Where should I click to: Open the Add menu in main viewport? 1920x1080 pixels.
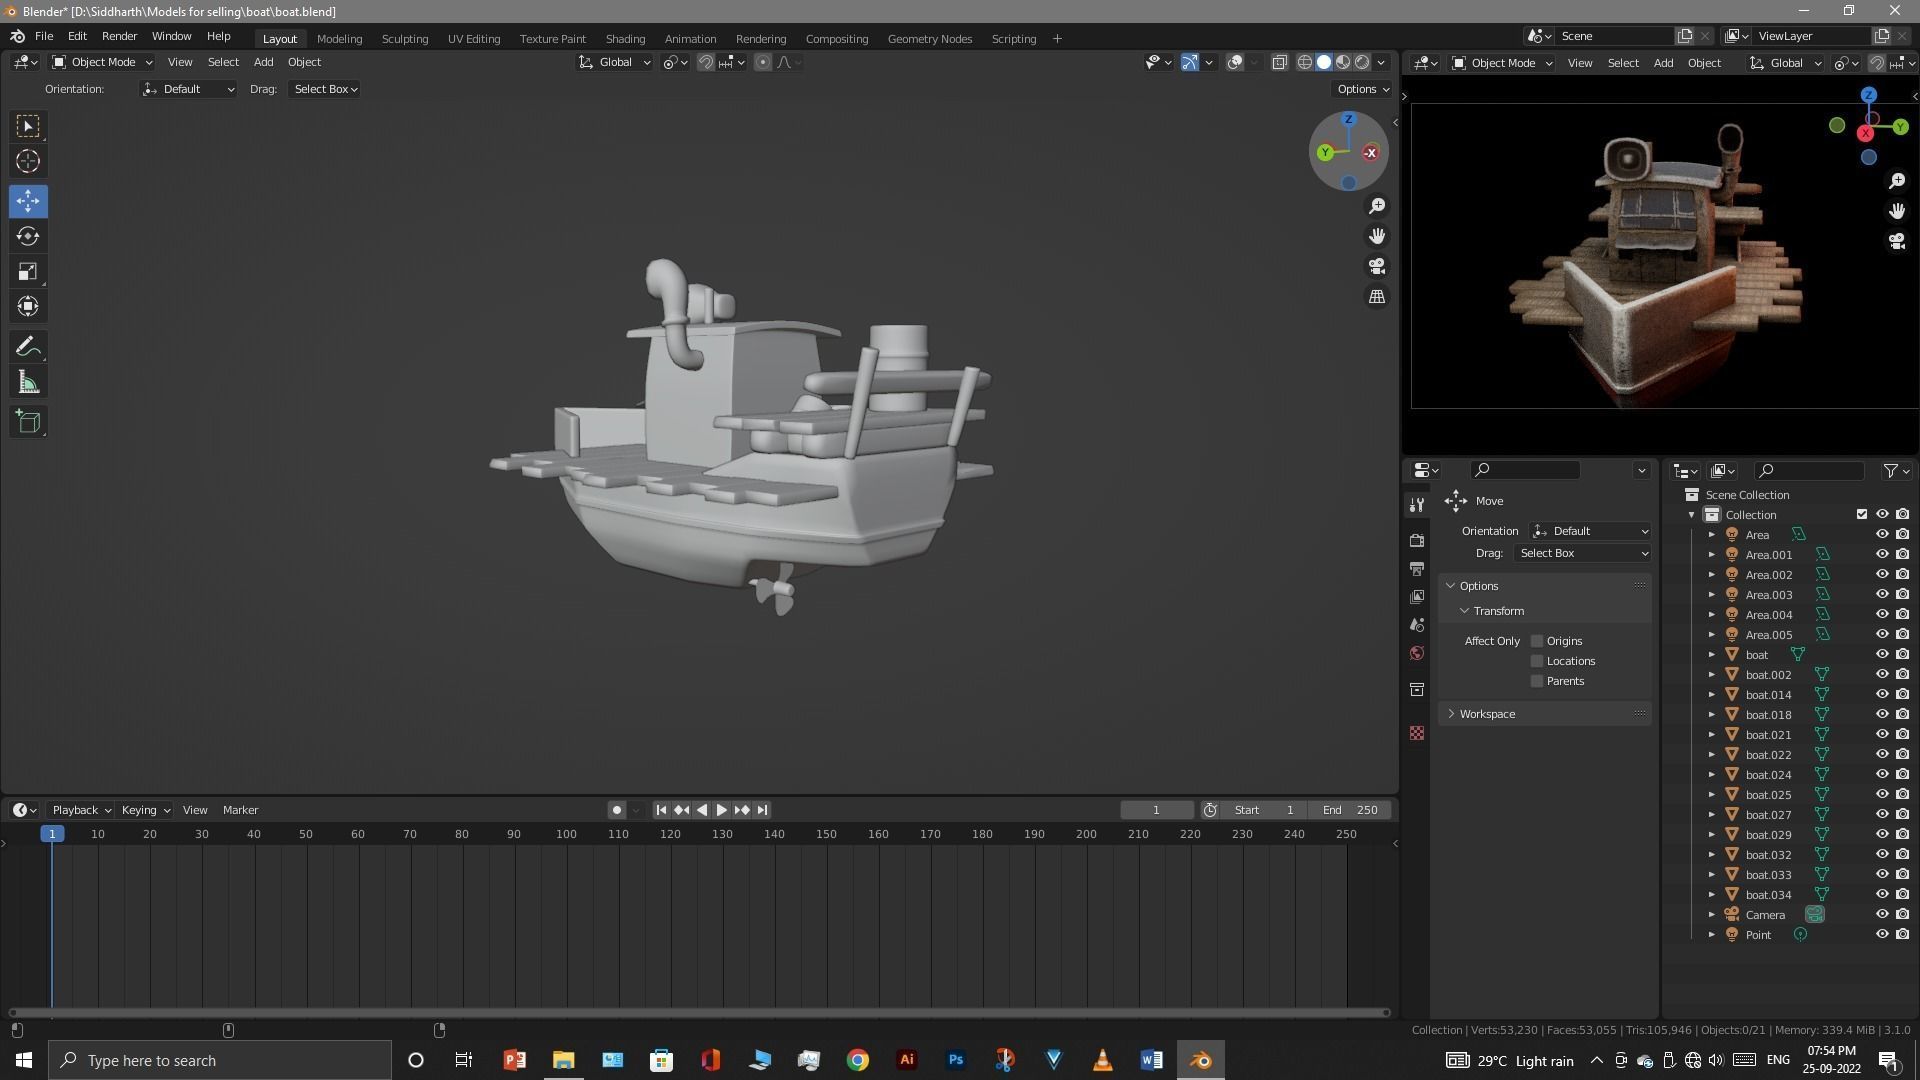tap(263, 62)
